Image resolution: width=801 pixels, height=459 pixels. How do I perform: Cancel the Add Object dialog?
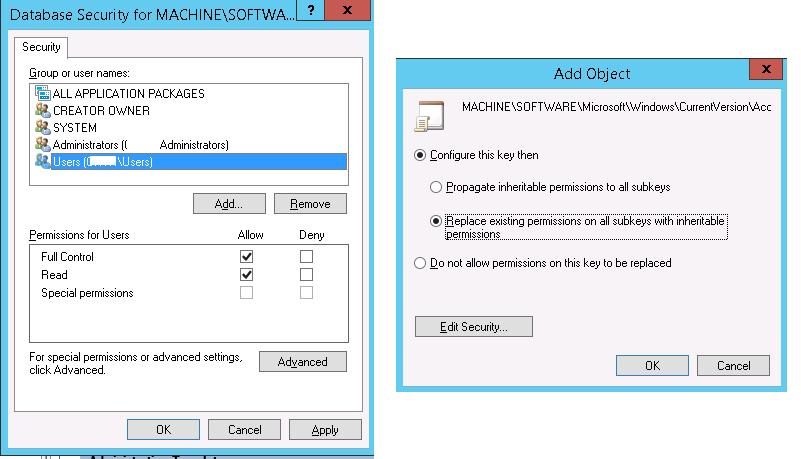(x=733, y=366)
